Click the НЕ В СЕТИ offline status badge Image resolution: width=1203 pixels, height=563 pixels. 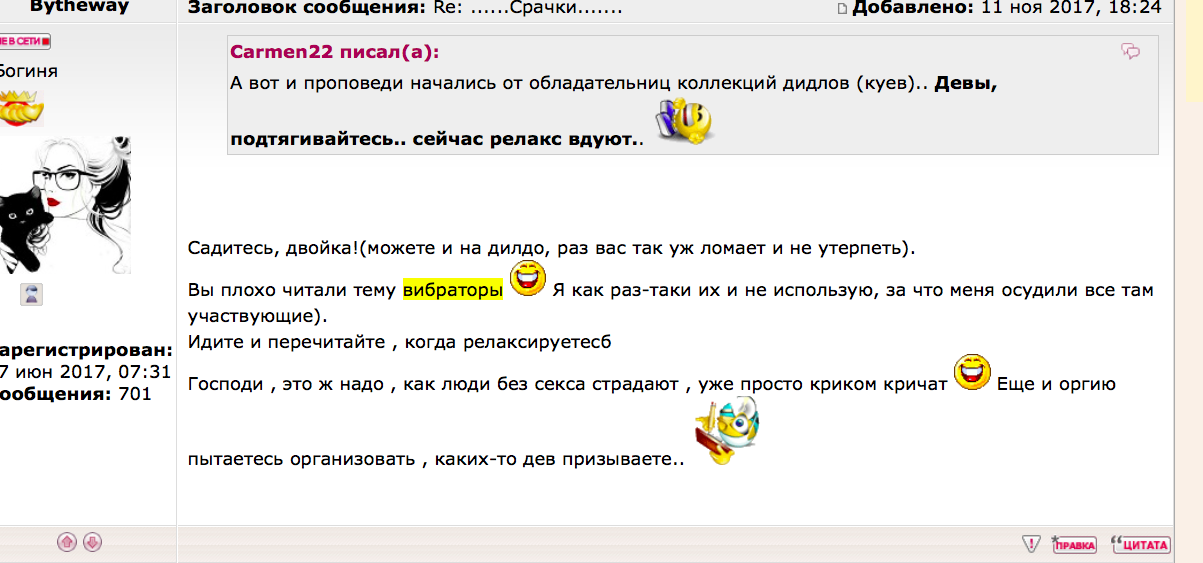(x=25, y=42)
